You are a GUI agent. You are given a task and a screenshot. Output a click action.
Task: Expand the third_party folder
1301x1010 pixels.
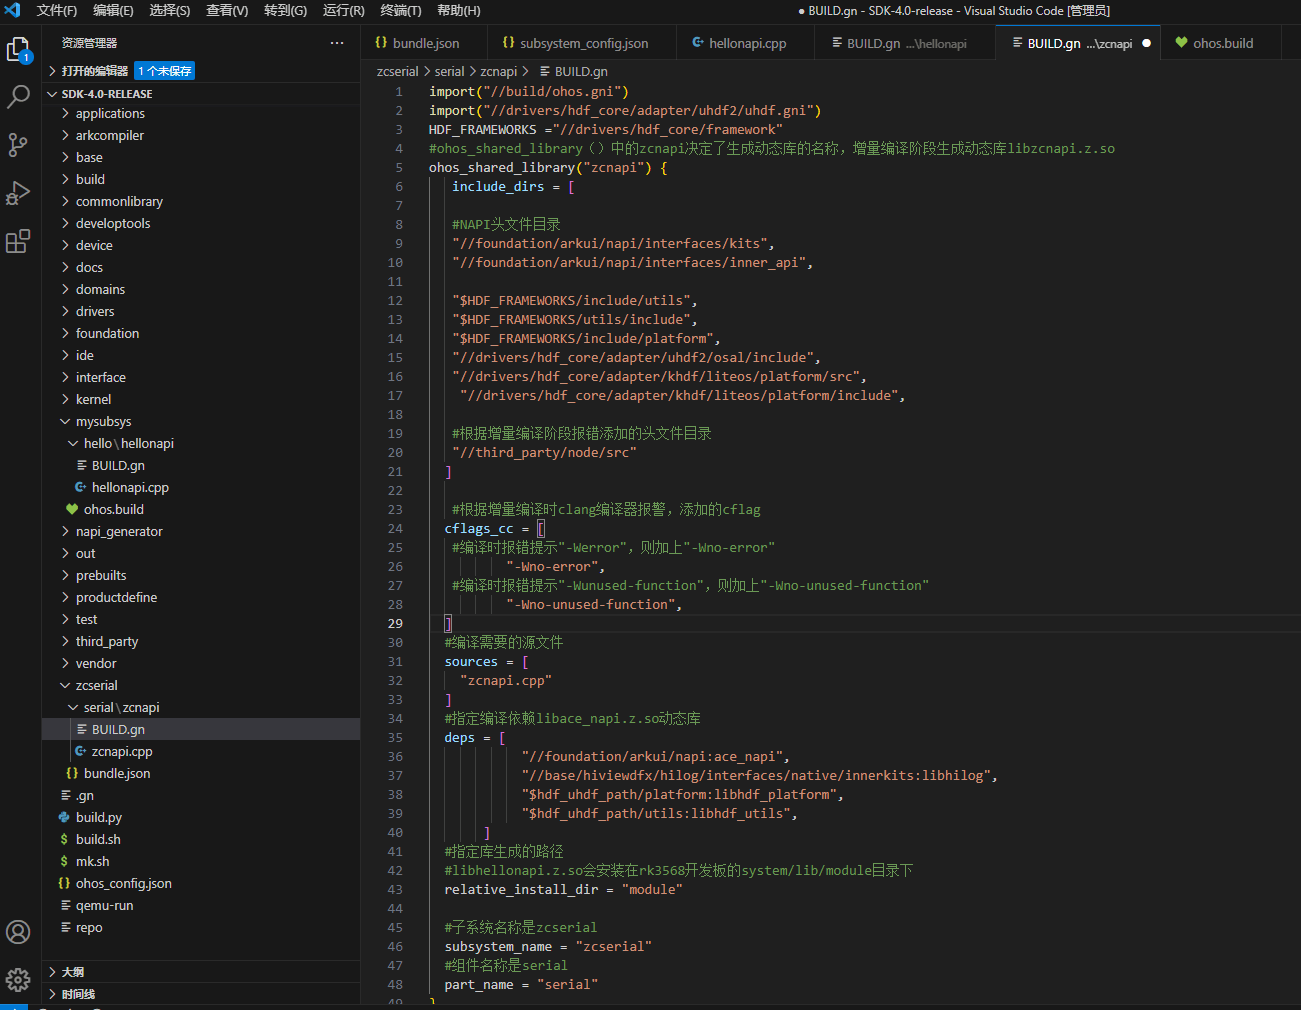point(200,641)
